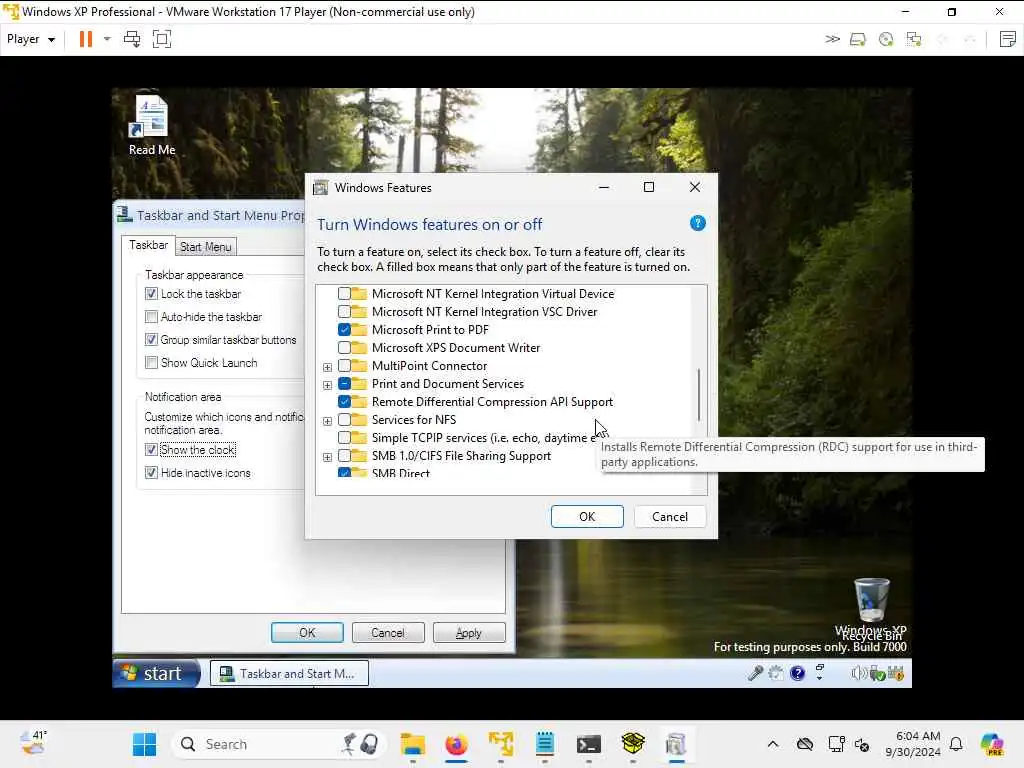Click Apply in Taskbar Properties window
Viewport: 1024px width, 768px height.
[x=469, y=633]
